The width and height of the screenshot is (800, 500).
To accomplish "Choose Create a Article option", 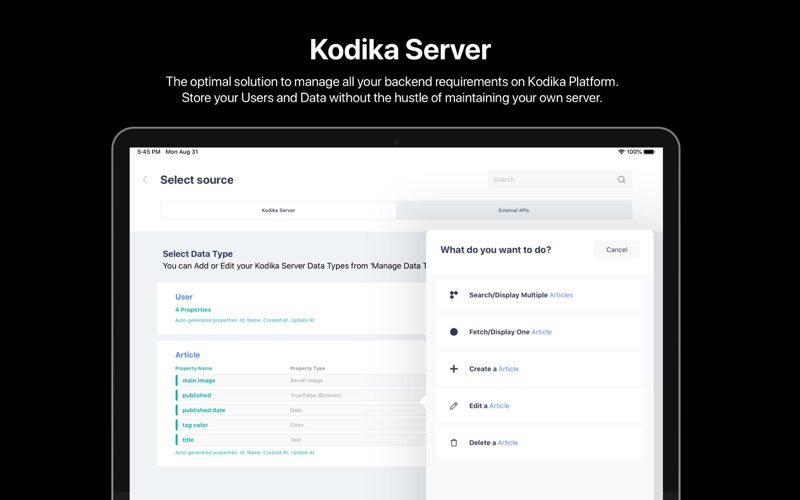I will coord(539,368).
